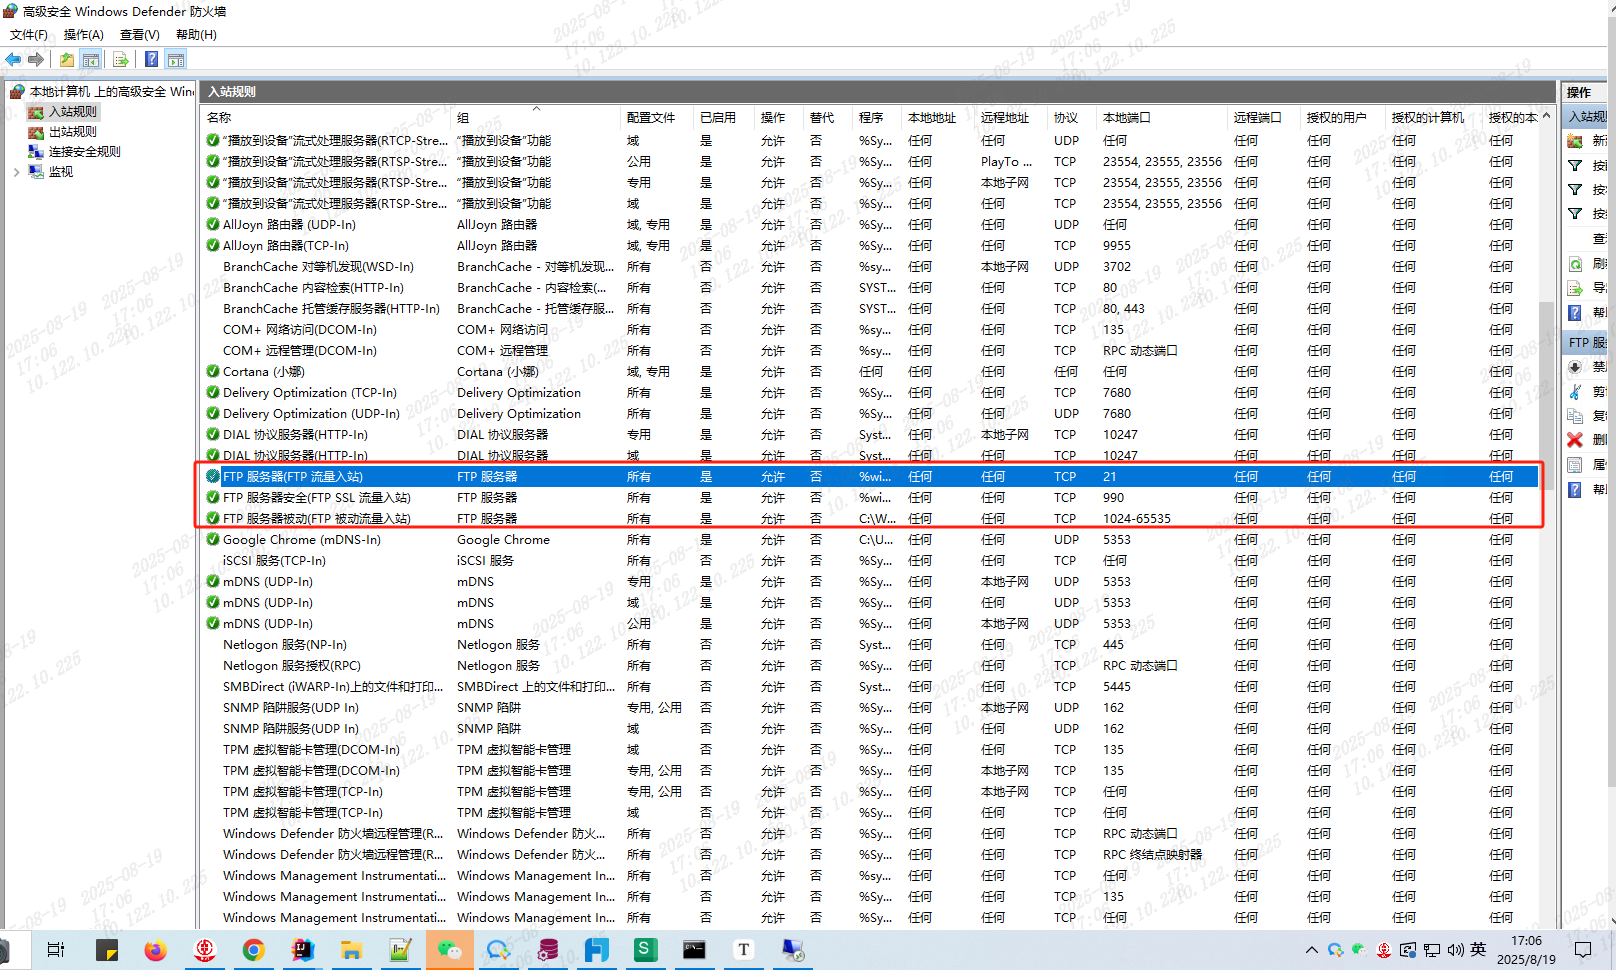
Task: Select the 监视 node in the tree
Action: 61,172
